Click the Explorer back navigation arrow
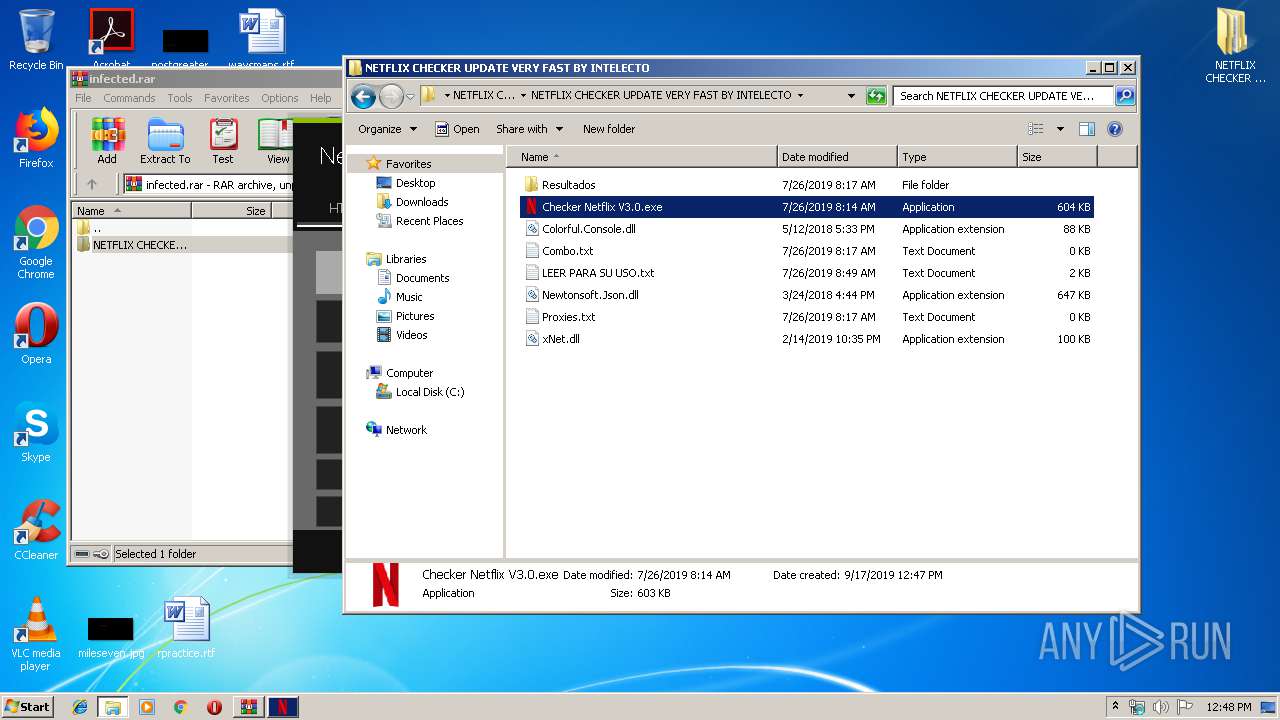The width and height of the screenshot is (1280, 720). 363,96
